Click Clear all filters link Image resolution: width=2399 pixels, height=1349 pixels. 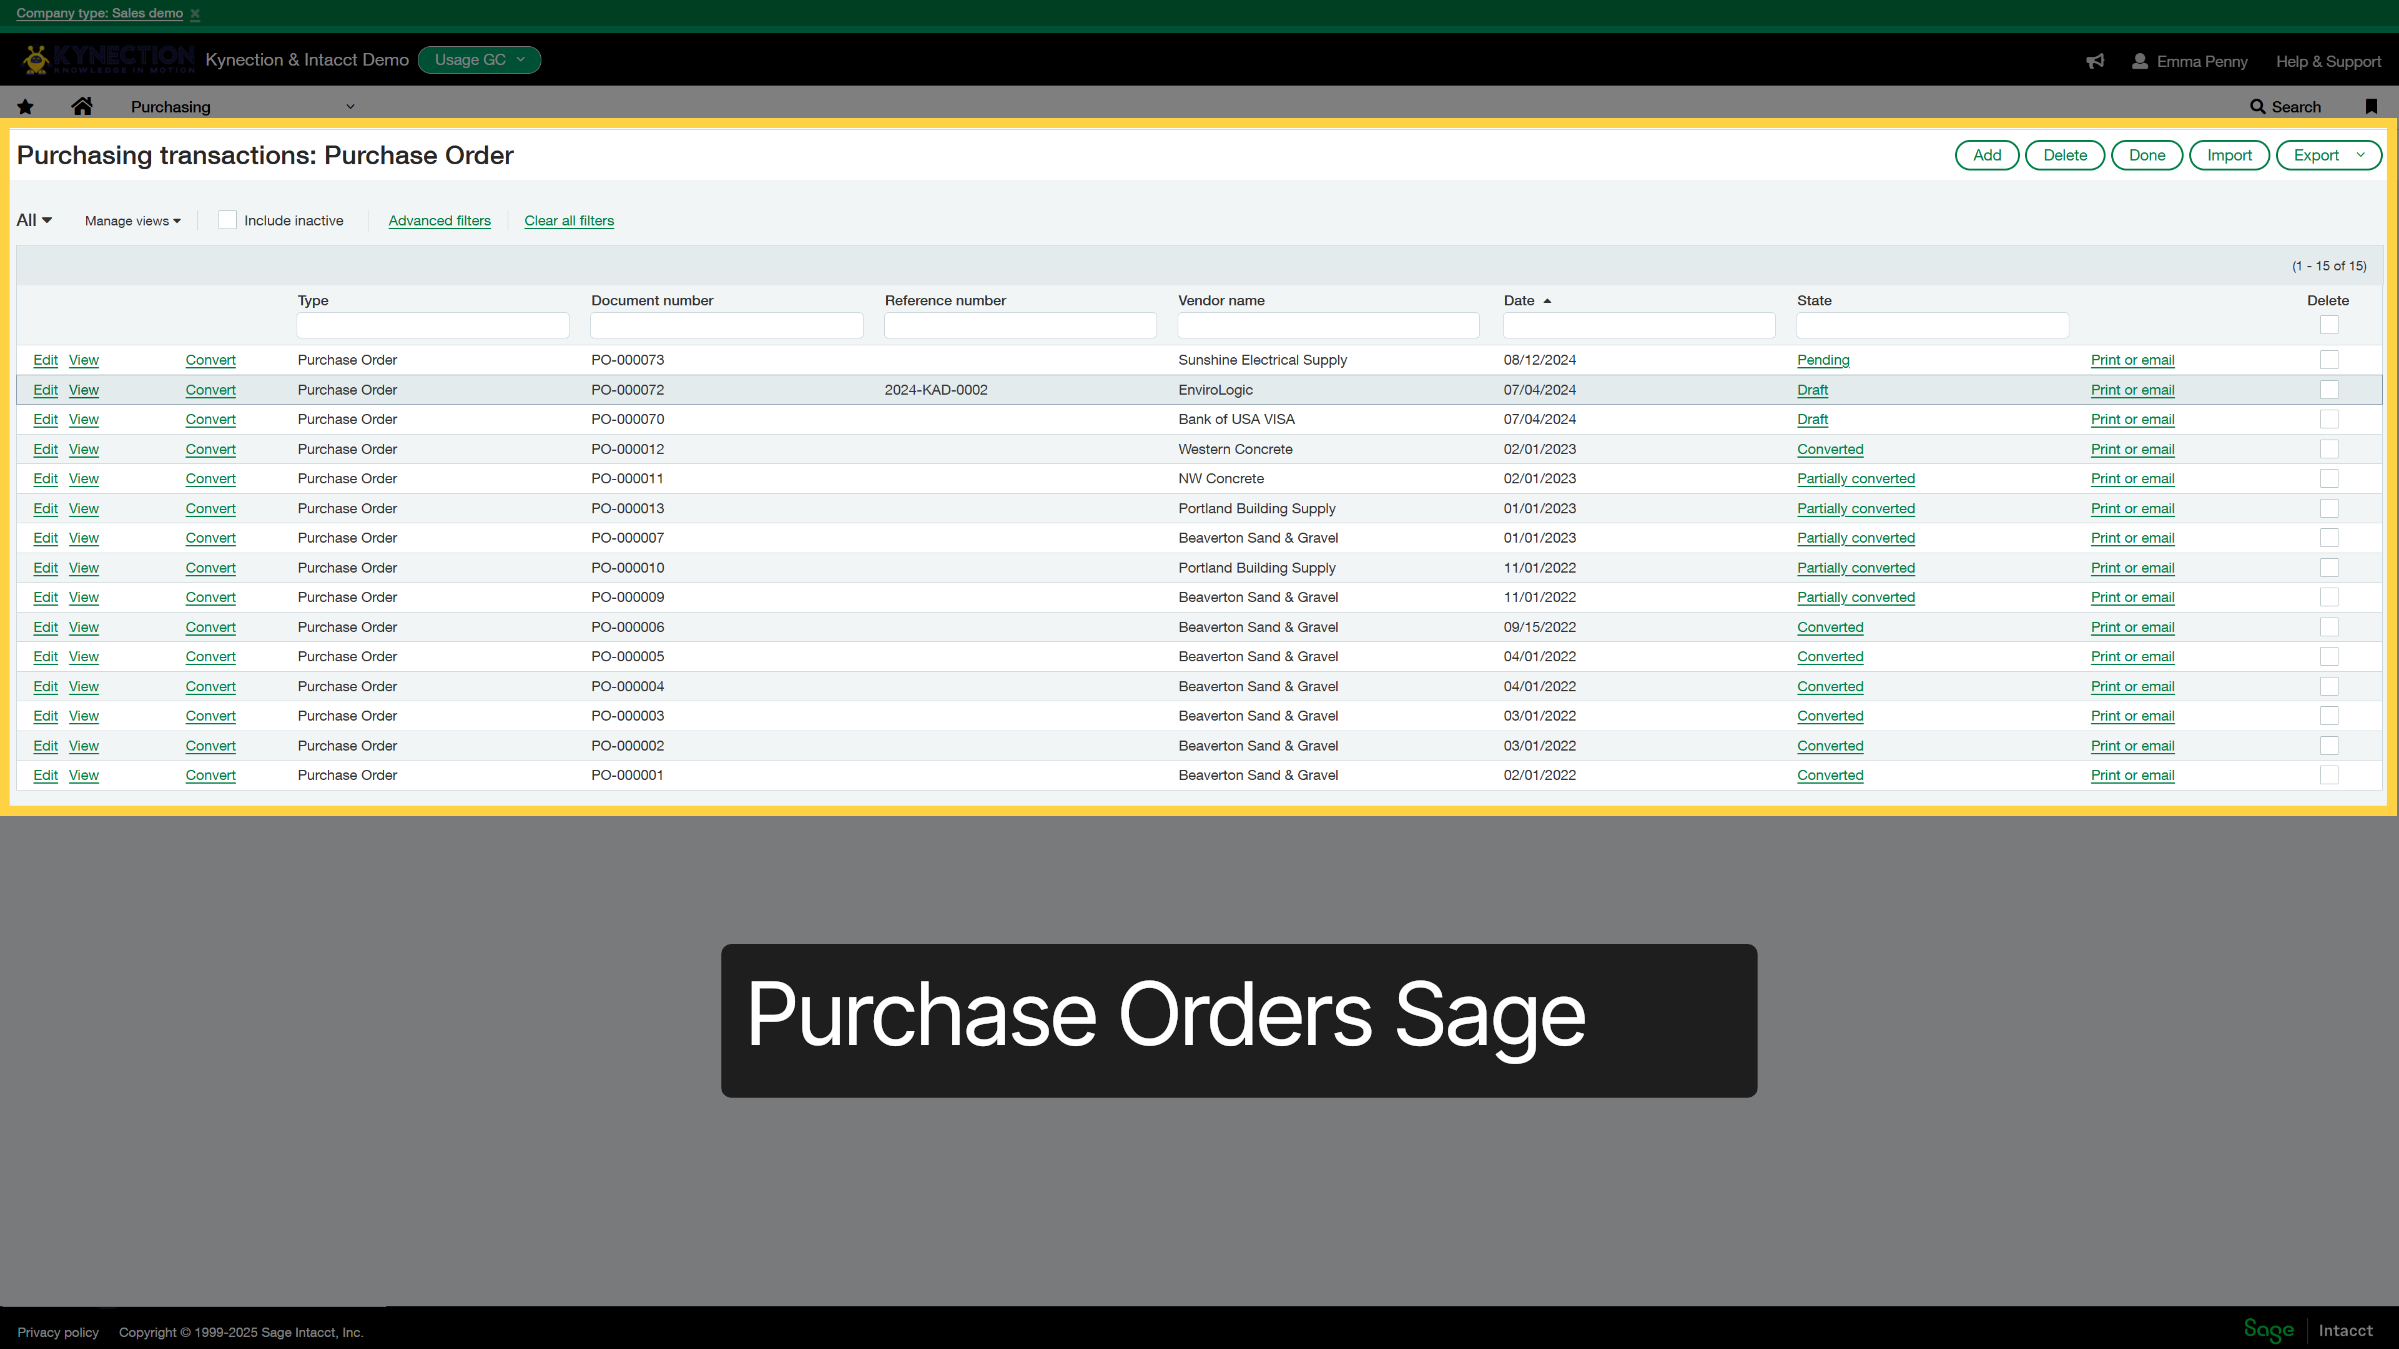tap(569, 221)
